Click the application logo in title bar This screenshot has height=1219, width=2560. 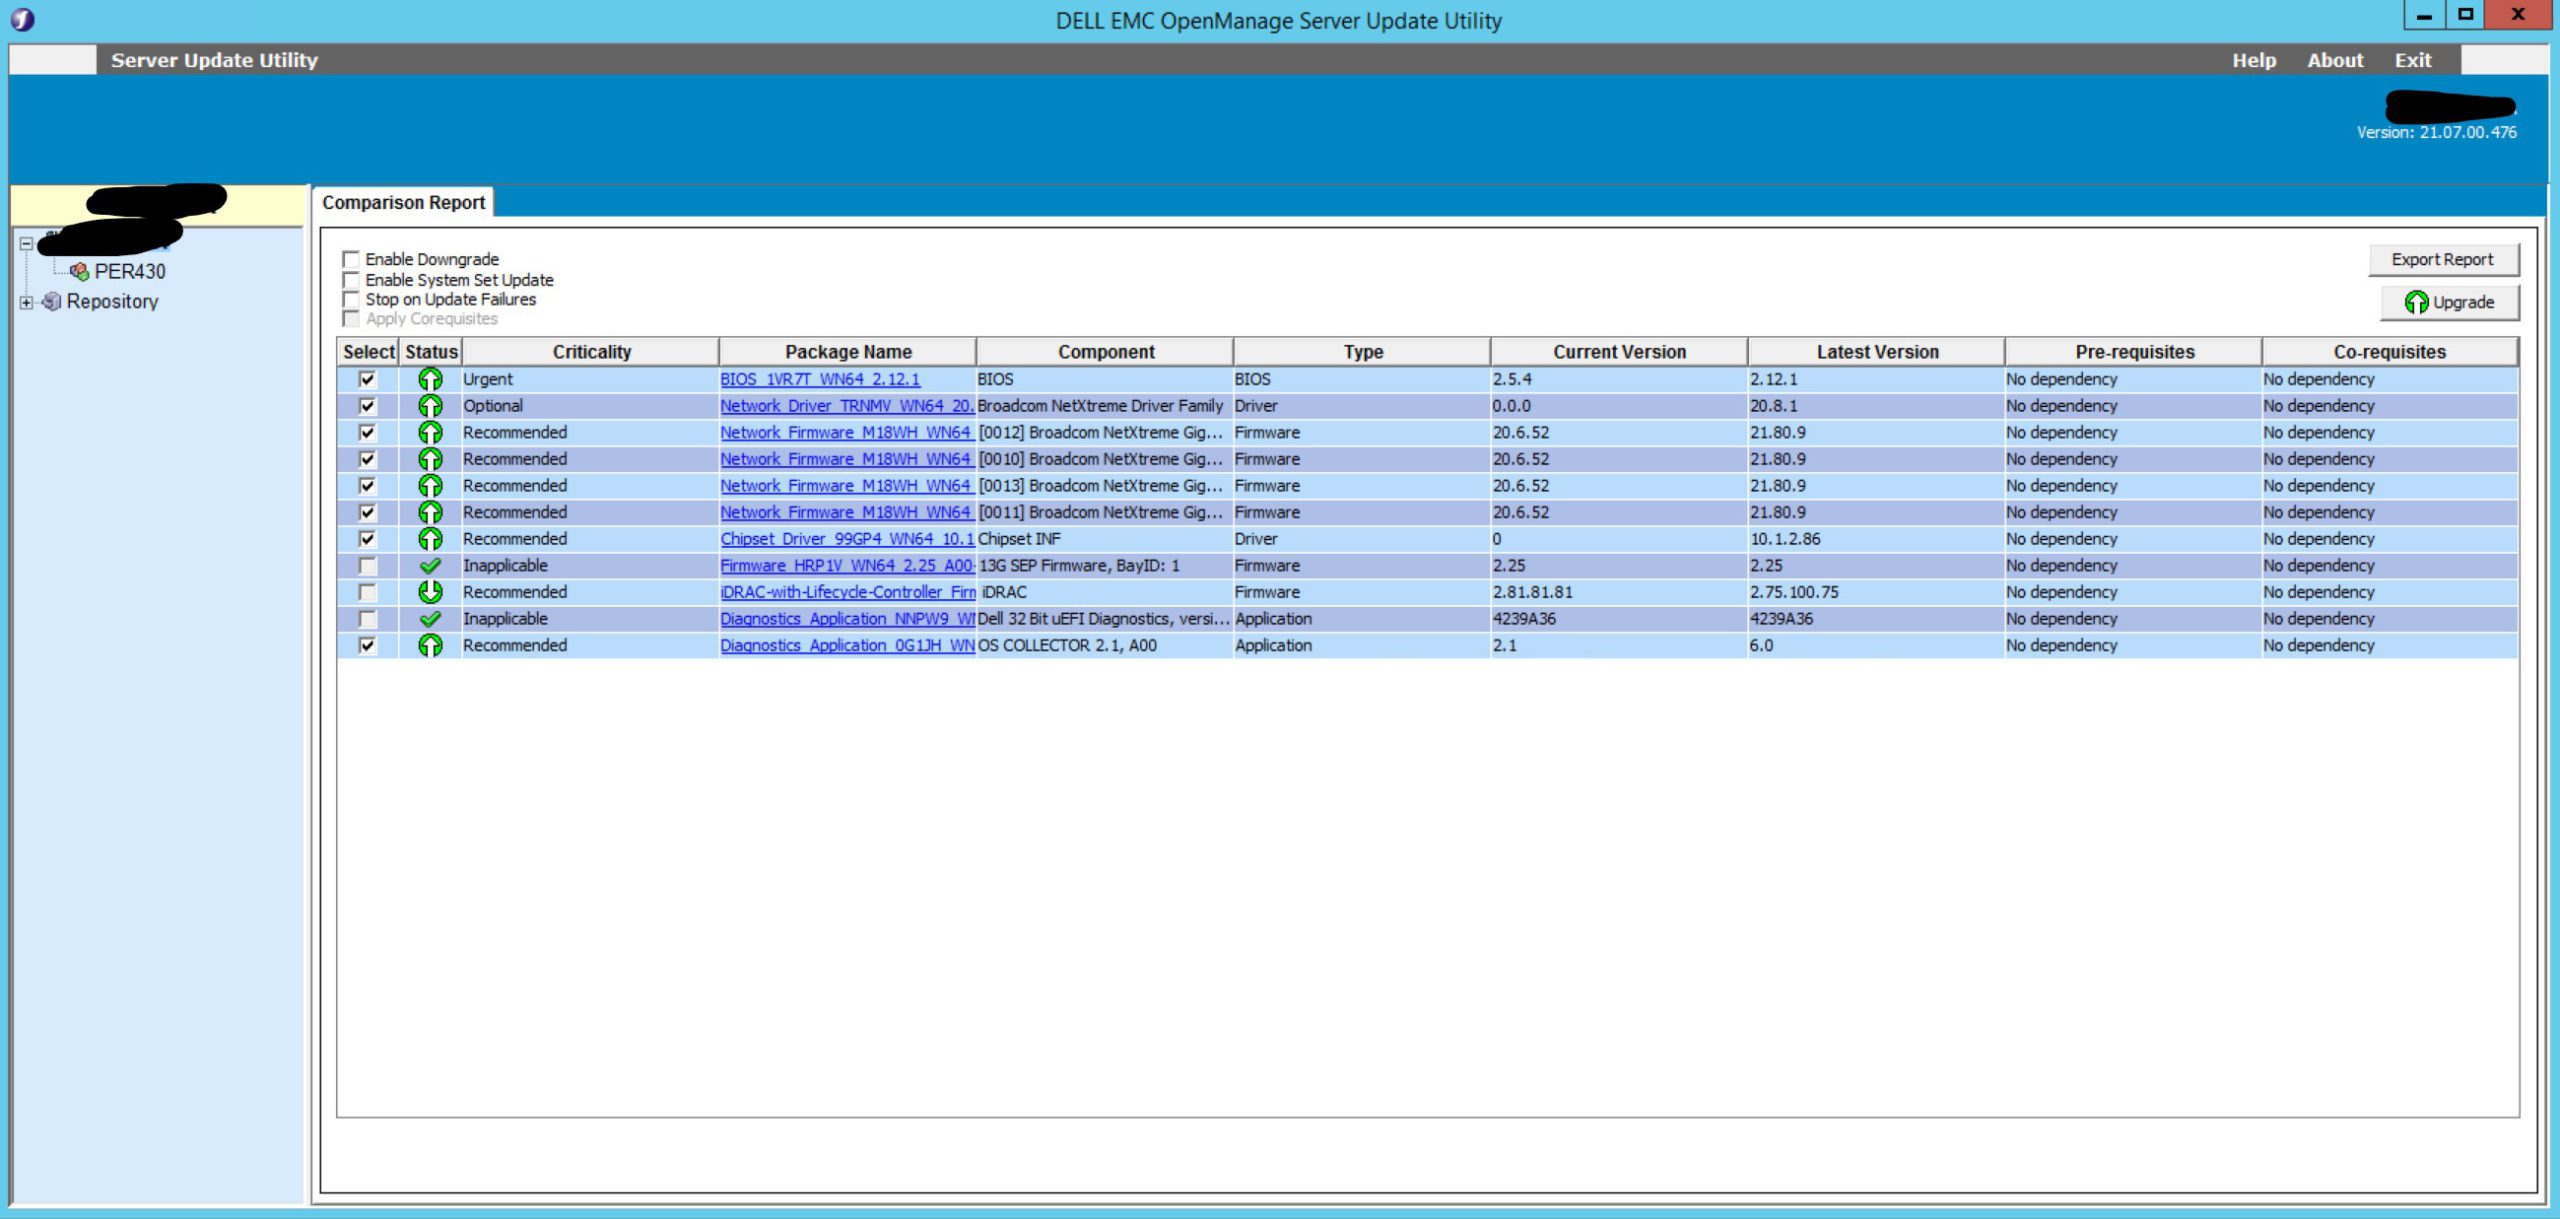pyautogui.click(x=22, y=20)
